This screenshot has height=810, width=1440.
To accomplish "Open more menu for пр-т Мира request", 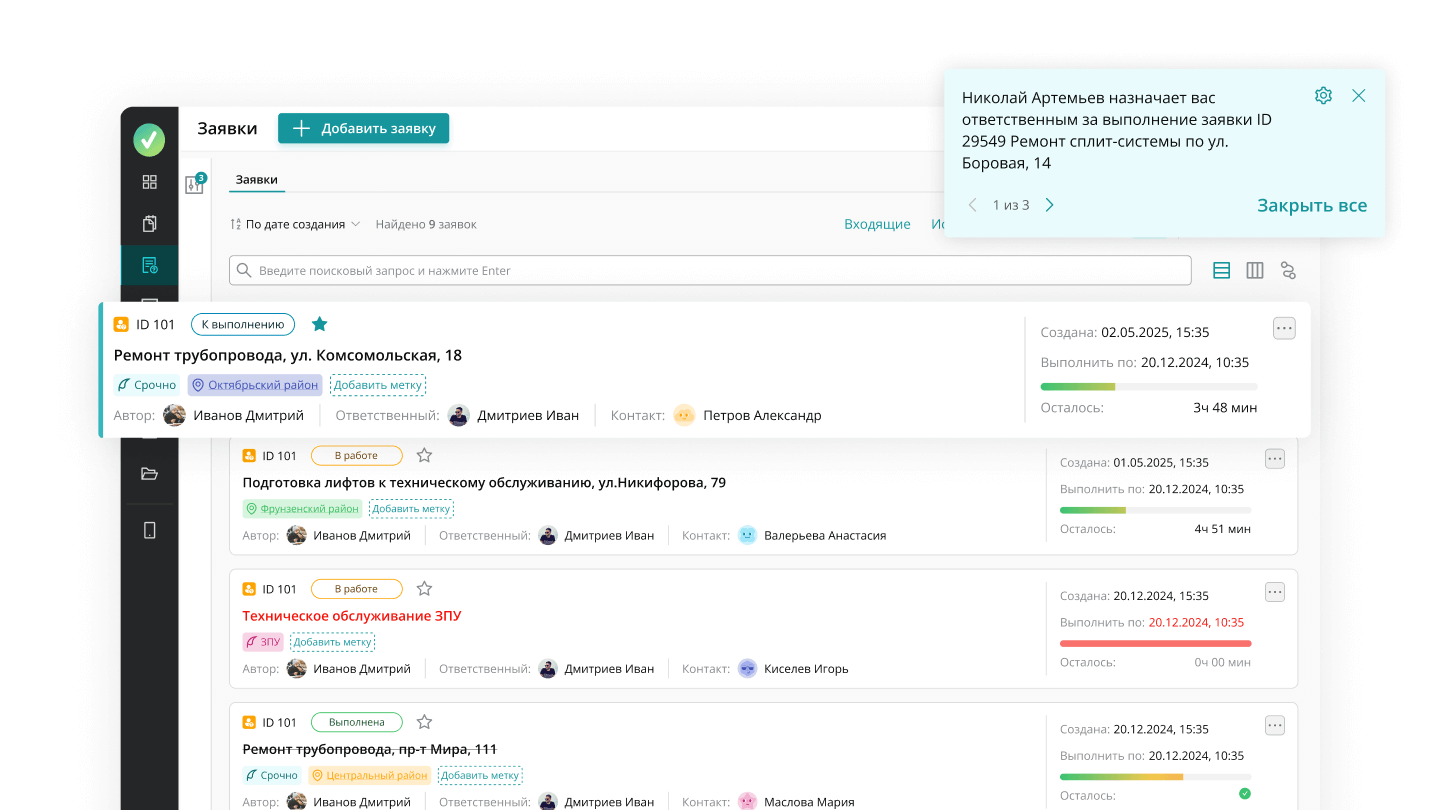I will [x=1274, y=725].
